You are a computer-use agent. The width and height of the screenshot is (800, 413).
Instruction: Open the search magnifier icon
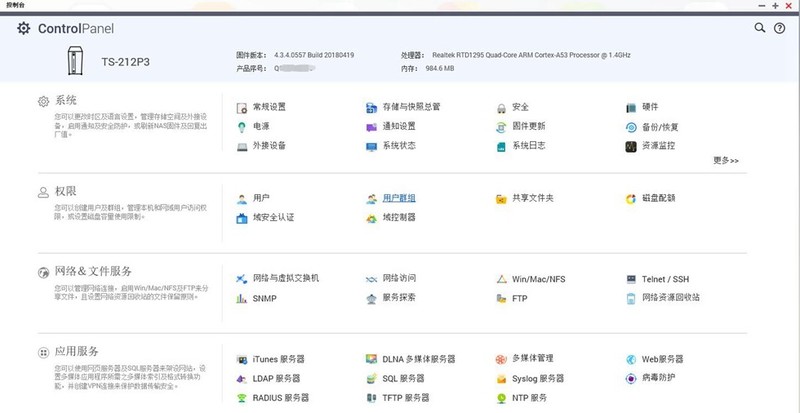tap(760, 28)
